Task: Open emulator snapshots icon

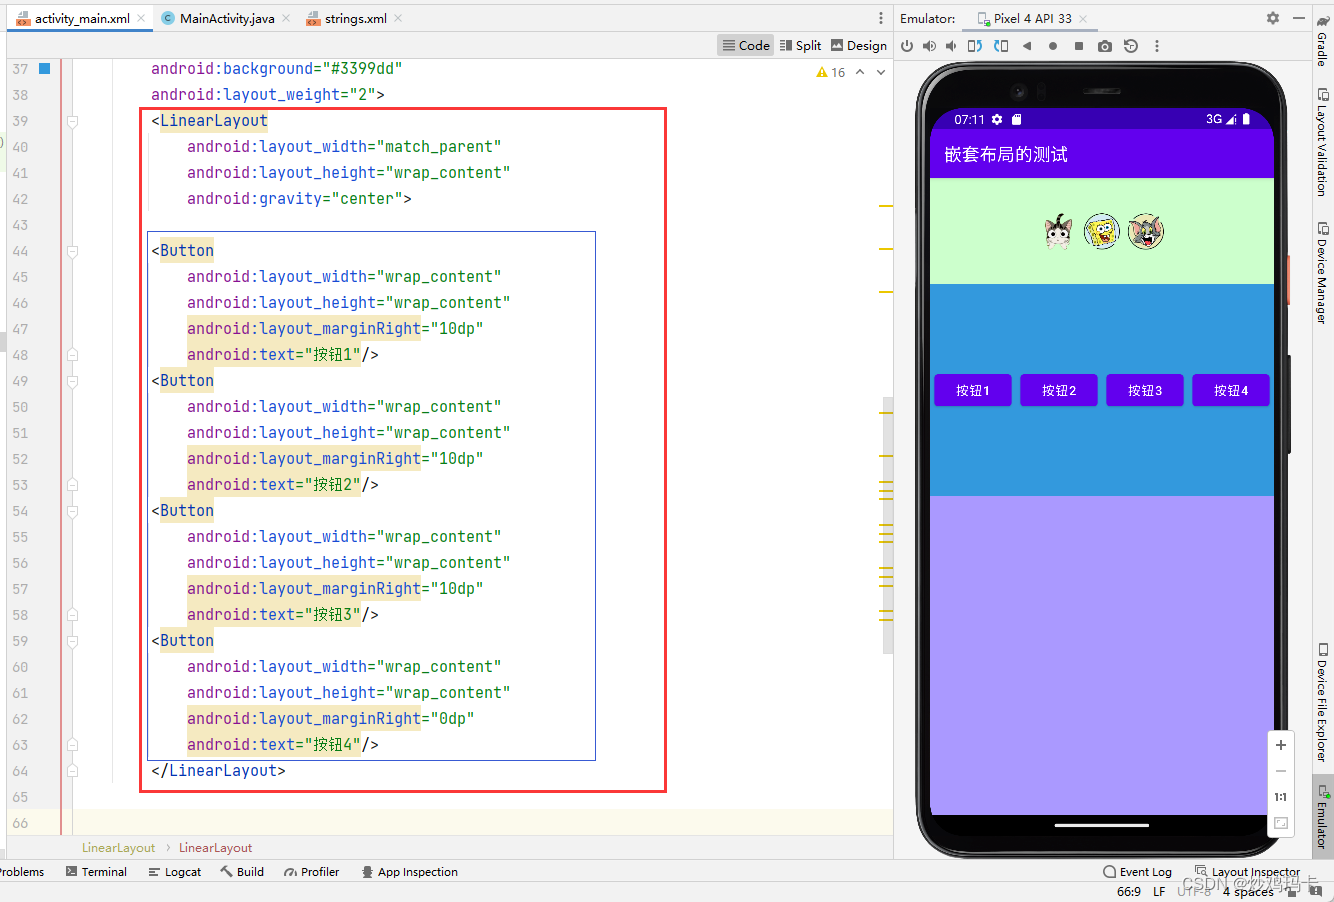Action: [1131, 46]
